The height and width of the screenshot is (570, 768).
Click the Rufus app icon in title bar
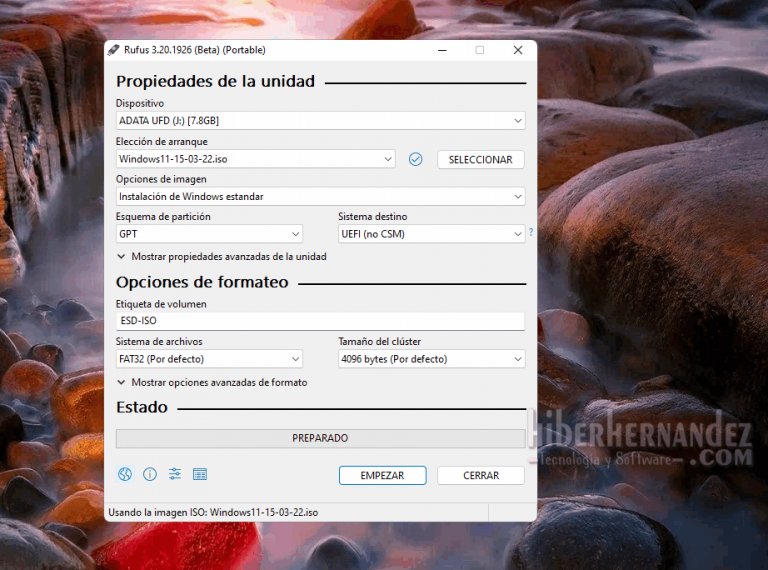point(115,50)
